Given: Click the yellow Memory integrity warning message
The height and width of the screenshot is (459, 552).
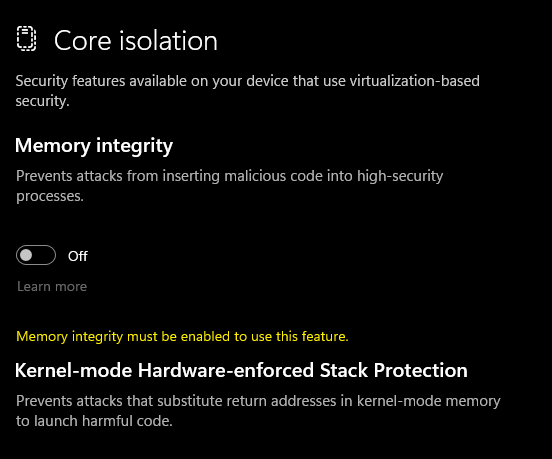Looking at the screenshot, I should point(182,337).
